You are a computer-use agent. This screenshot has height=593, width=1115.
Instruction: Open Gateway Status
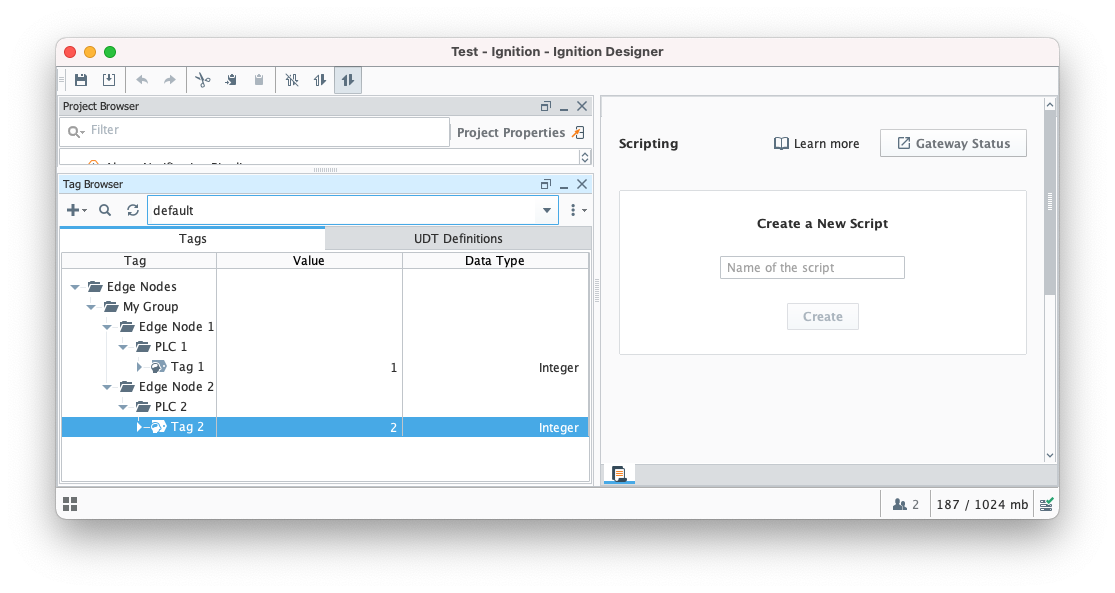pos(953,143)
